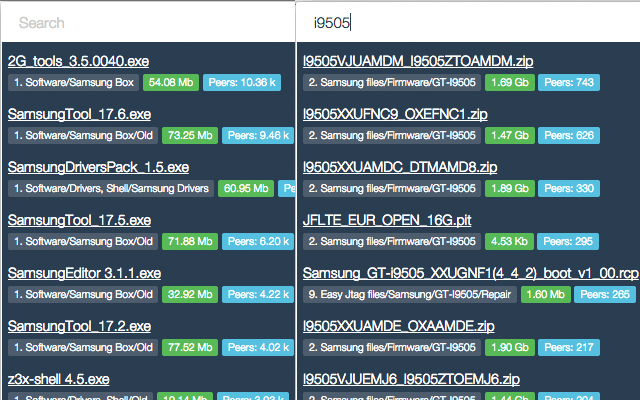This screenshot has height=400, width=640.
Task: Click the Peers: 10.36 k badge
Action: 242,82
